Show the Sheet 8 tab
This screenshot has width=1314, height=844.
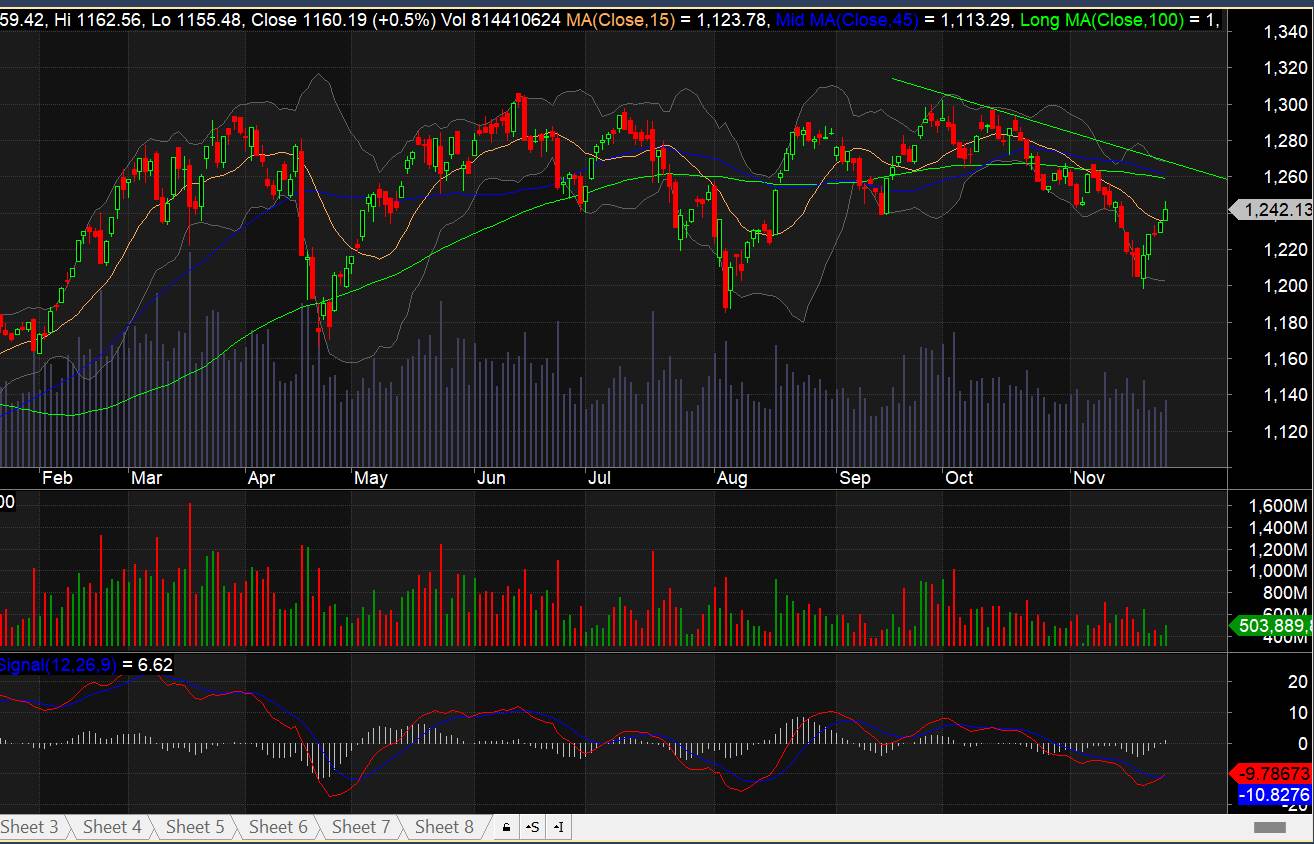(444, 827)
